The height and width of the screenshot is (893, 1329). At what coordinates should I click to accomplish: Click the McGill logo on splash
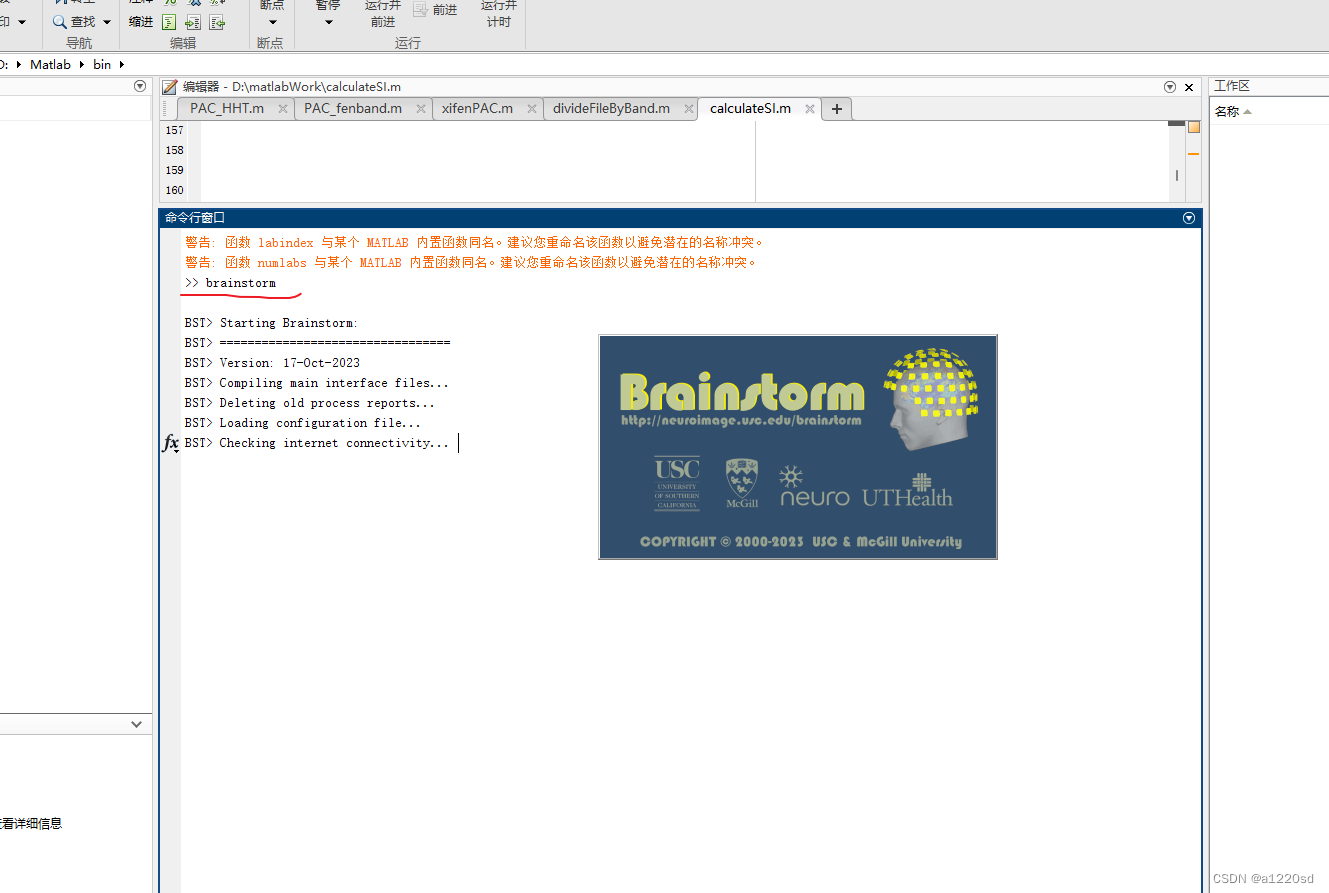tap(742, 484)
